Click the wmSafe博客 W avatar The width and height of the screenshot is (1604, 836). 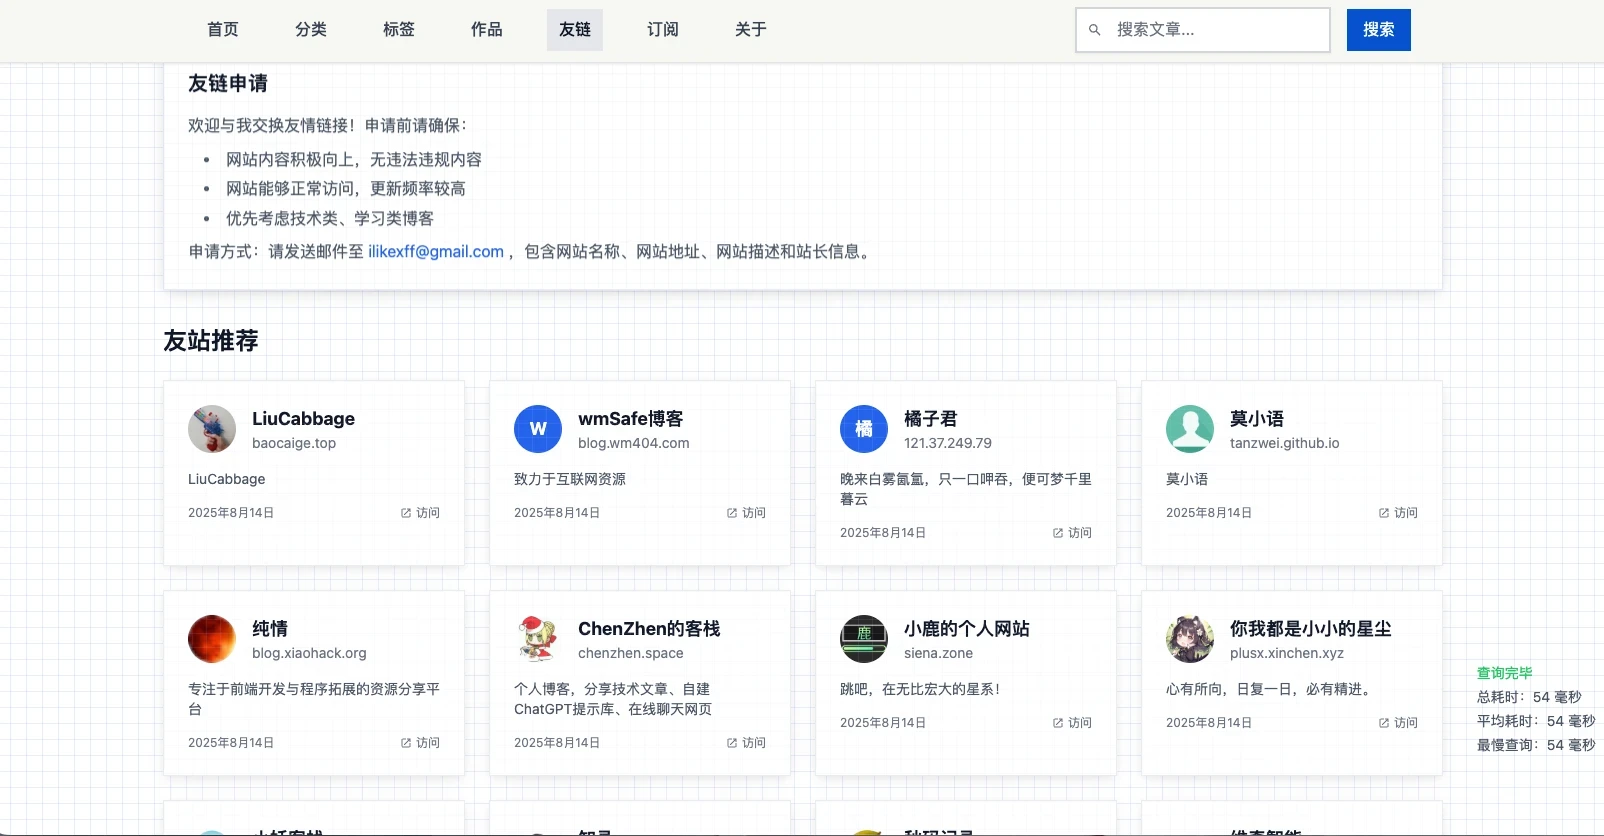(538, 429)
